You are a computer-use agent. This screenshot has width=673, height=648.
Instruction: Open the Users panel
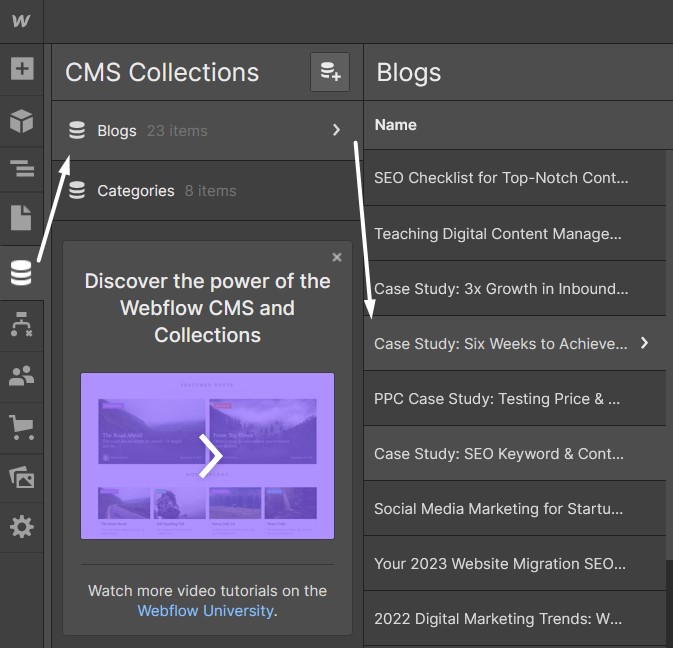21,376
